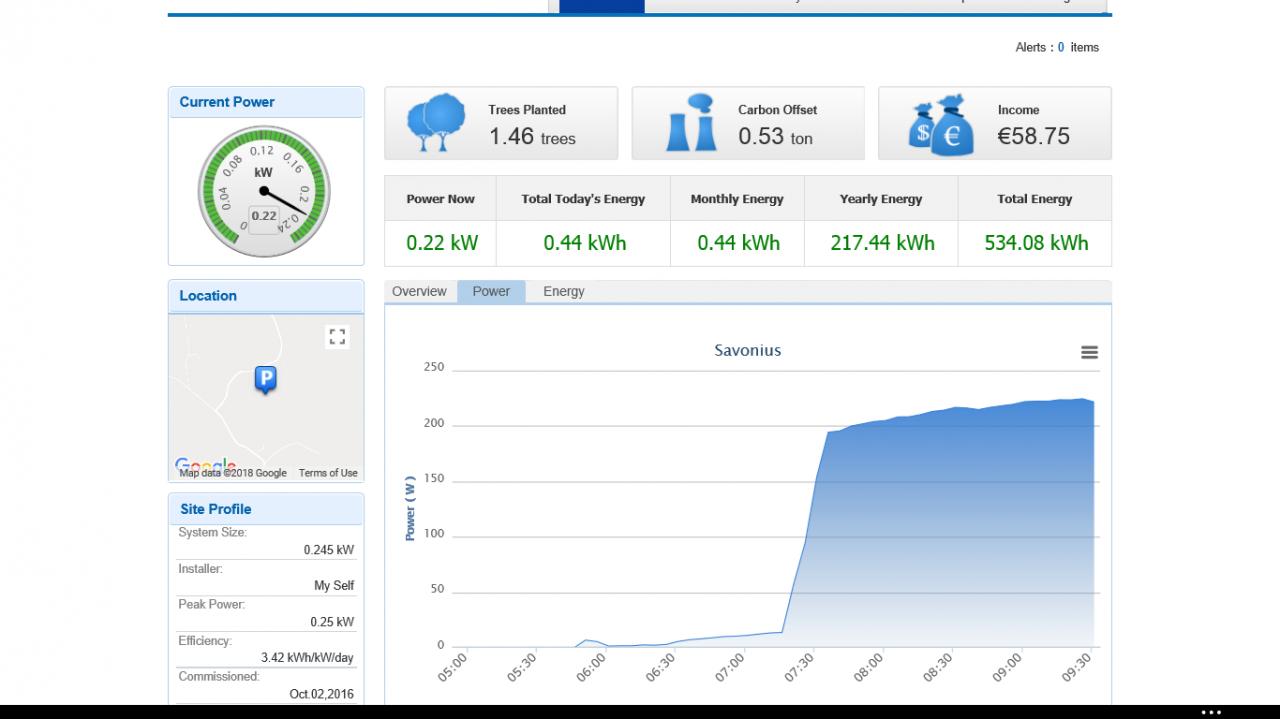Click the Total Today's Energy column header
The height and width of the screenshot is (719, 1280).
(583, 199)
